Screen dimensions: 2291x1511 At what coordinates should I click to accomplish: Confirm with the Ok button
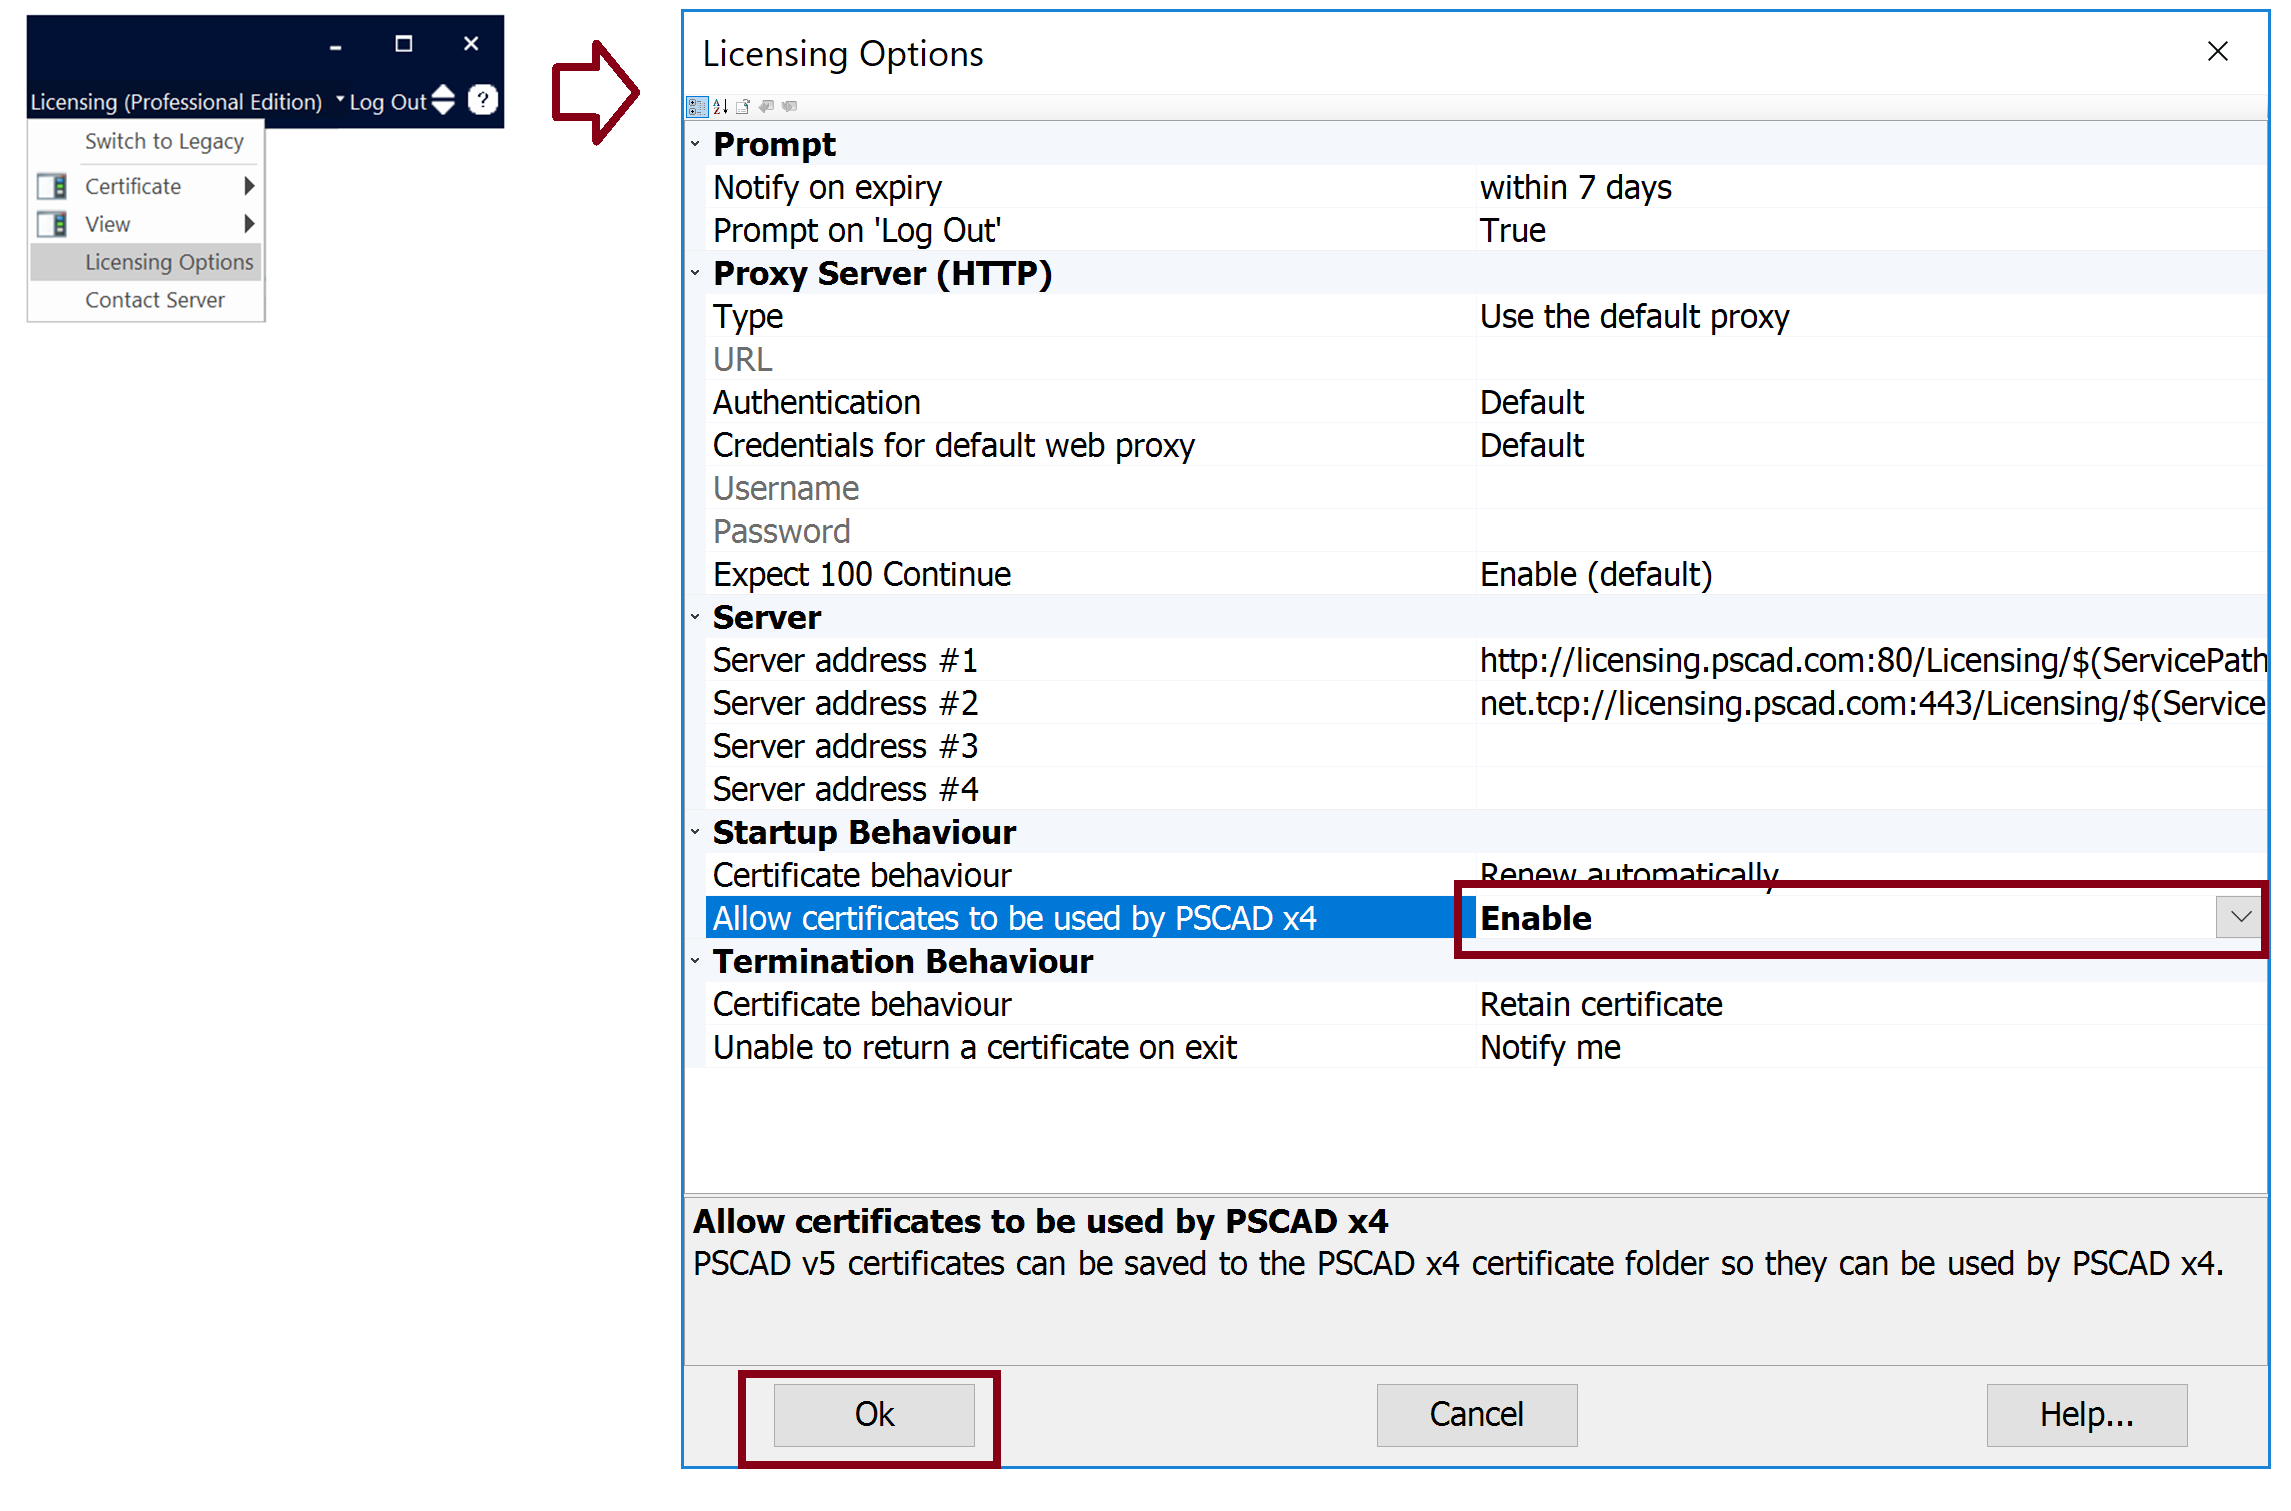[x=874, y=1414]
